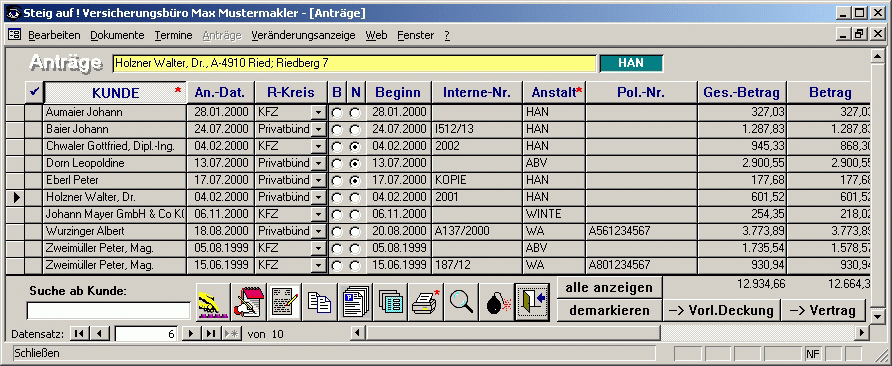Viewport: 892px width, 366px height.
Task: Click the printer icon with red star
Action: pyautogui.click(x=425, y=302)
